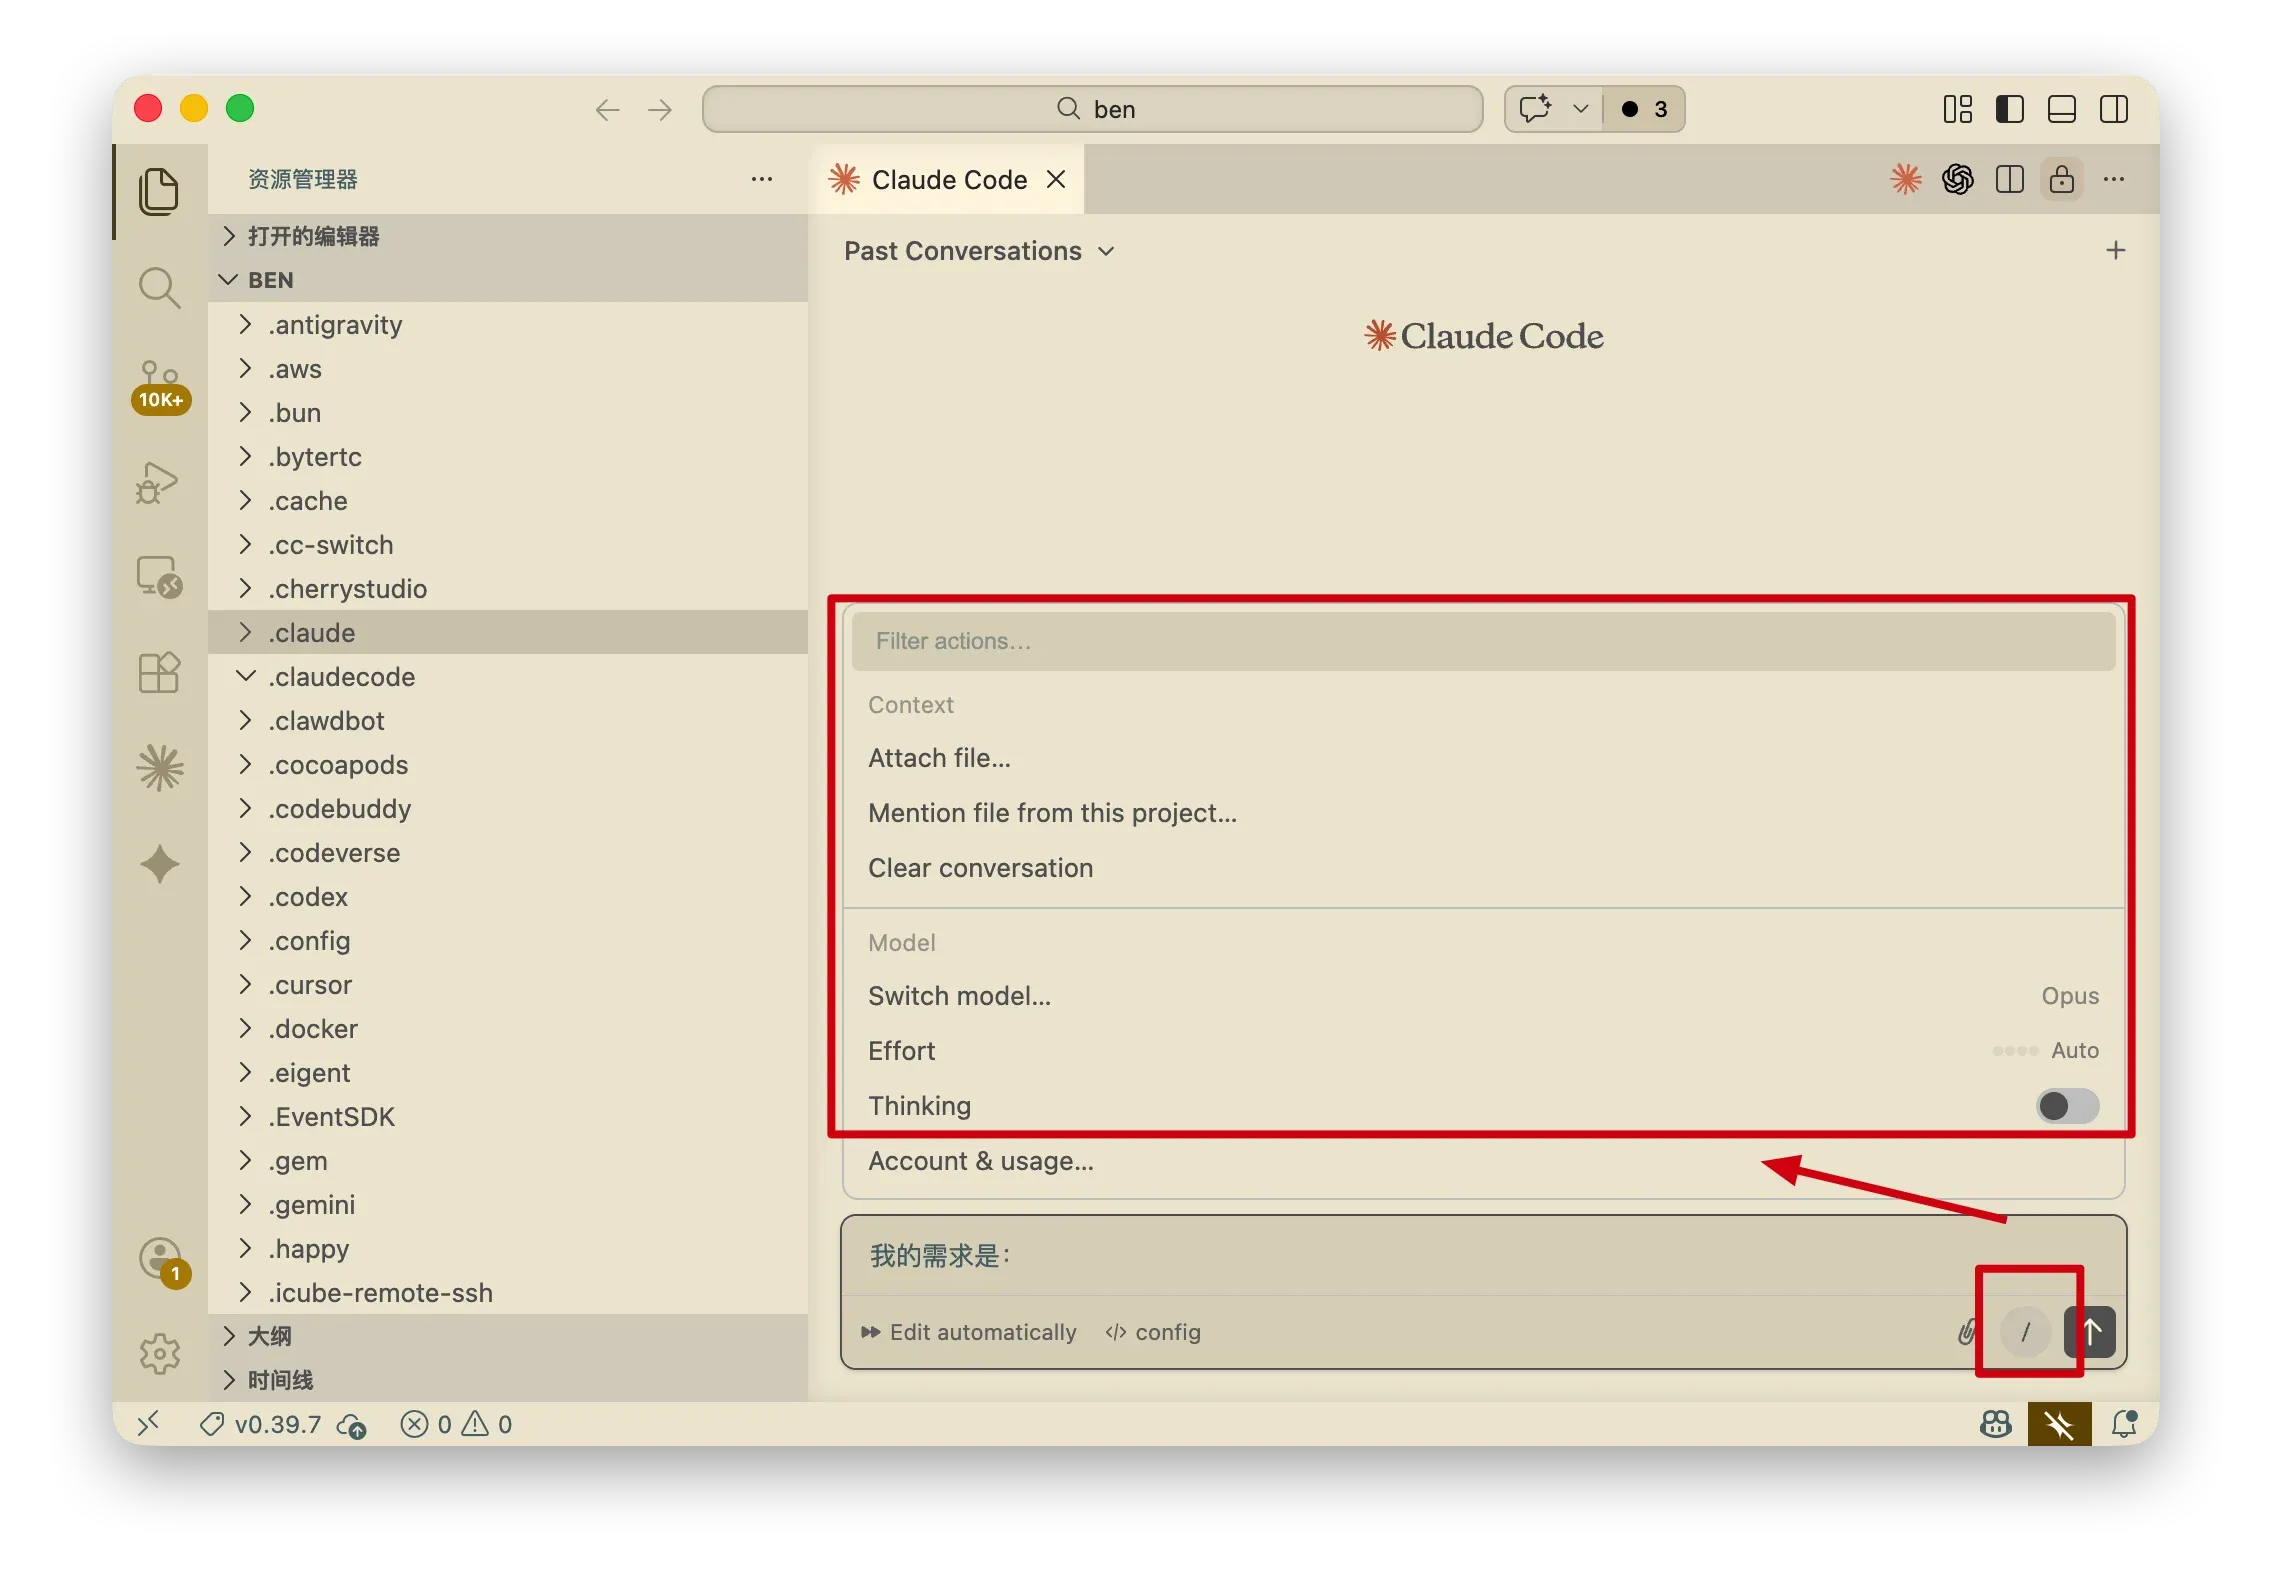Toggle the primary side bar
This screenshot has height=1596, width=2272.
[2010, 109]
